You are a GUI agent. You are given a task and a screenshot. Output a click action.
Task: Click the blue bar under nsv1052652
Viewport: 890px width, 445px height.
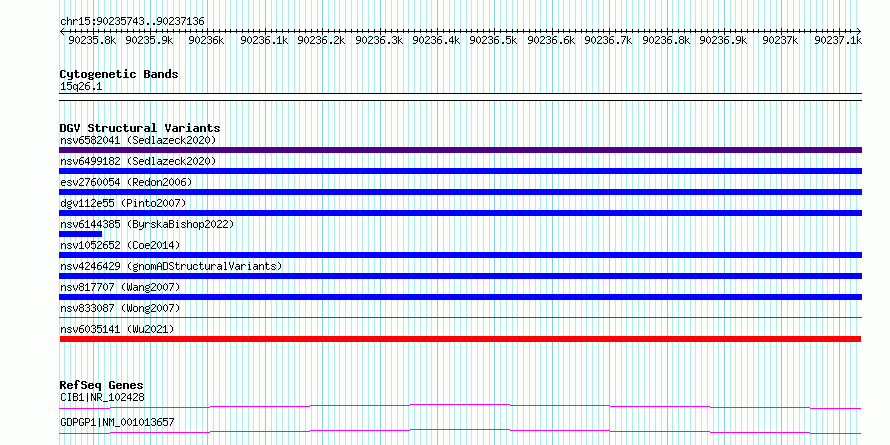pyautogui.click(x=460, y=255)
